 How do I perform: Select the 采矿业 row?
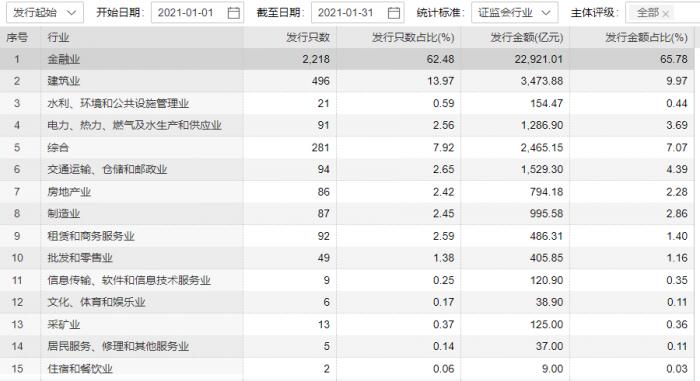[x=347, y=324]
